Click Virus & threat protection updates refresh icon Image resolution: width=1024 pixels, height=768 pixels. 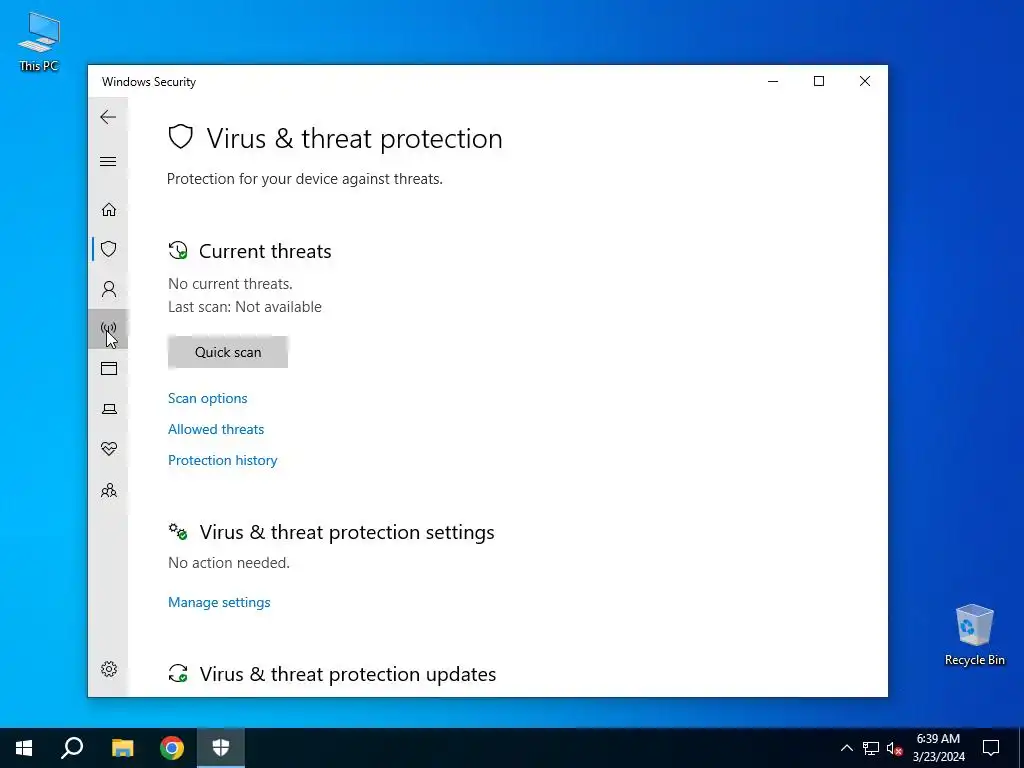pyautogui.click(x=178, y=673)
